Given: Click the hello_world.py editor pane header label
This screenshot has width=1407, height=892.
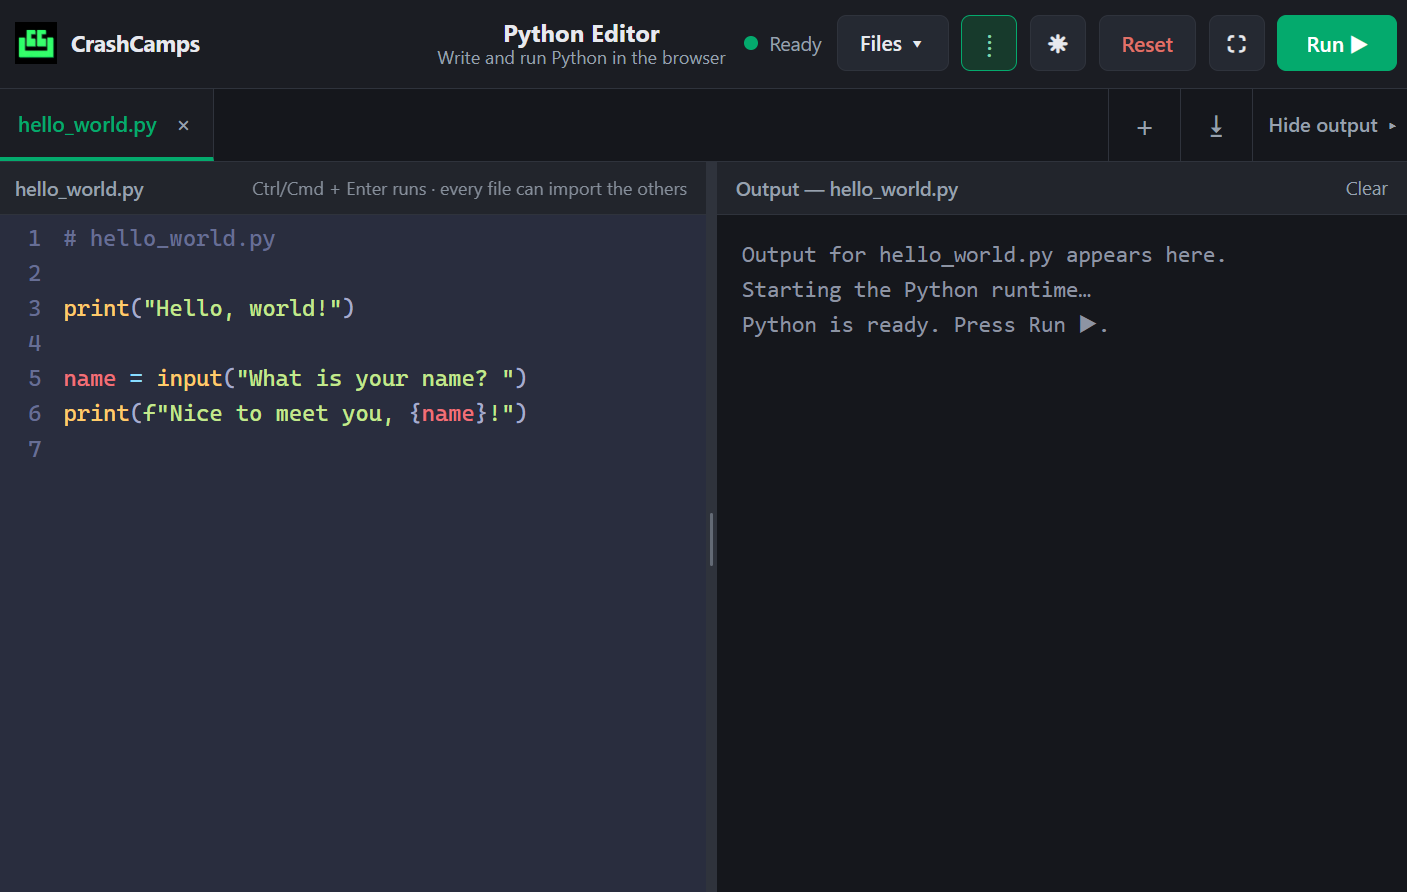Looking at the screenshot, I should tap(79, 189).
